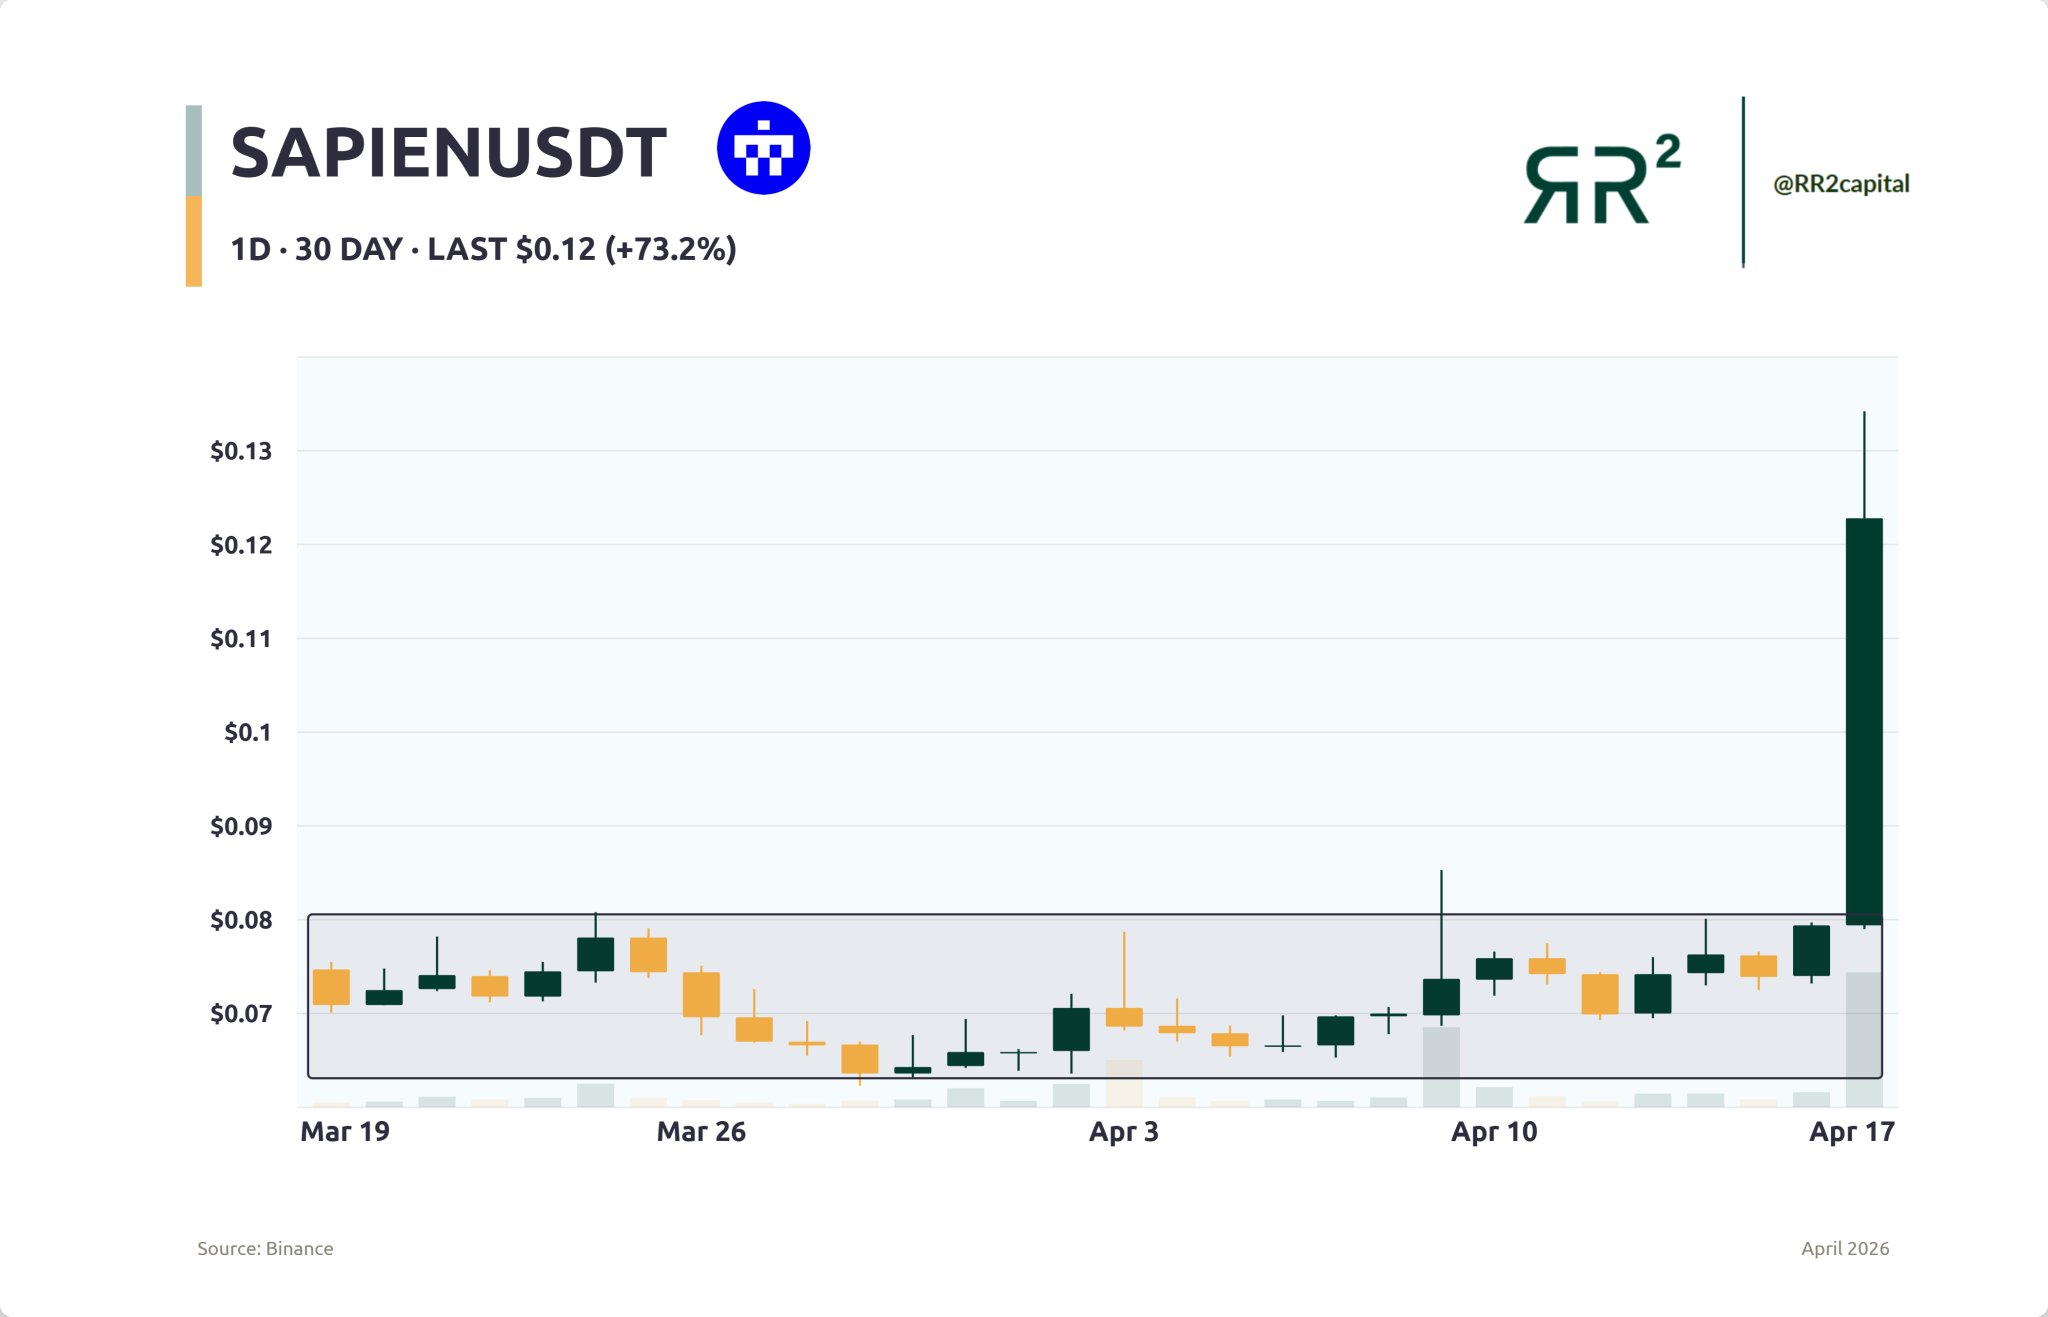Select the Apr 10 date label
Image resolution: width=2048 pixels, height=1317 pixels.
[x=1494, y=1132]
